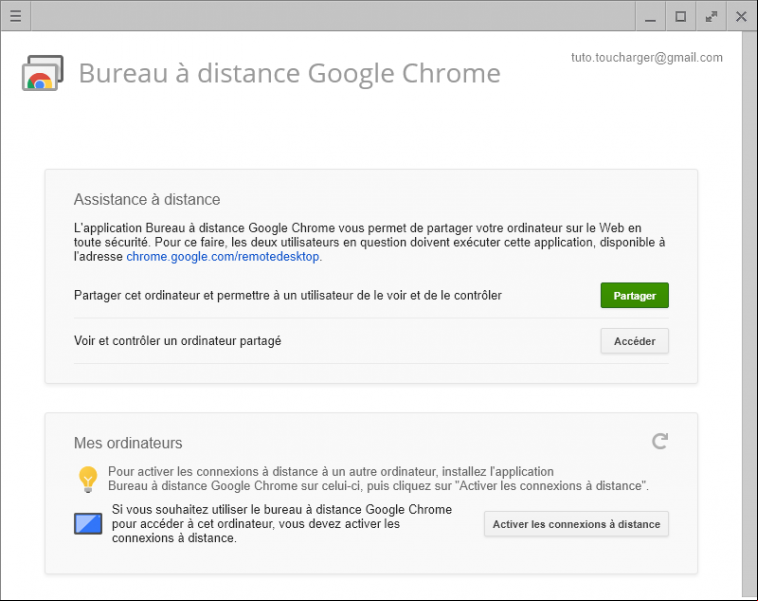Click the vertical scrollbar on the right
Viewport: 758px width, 601px height.
749,314
